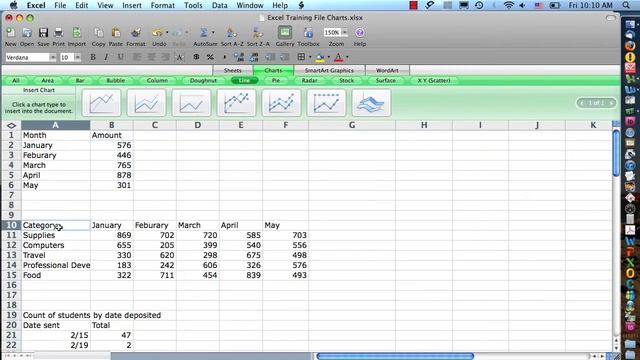The width and height of the screenshot is (640, 360).
Task: Toggle the Gallery toolbar icon
Action: tap(285, 32)
